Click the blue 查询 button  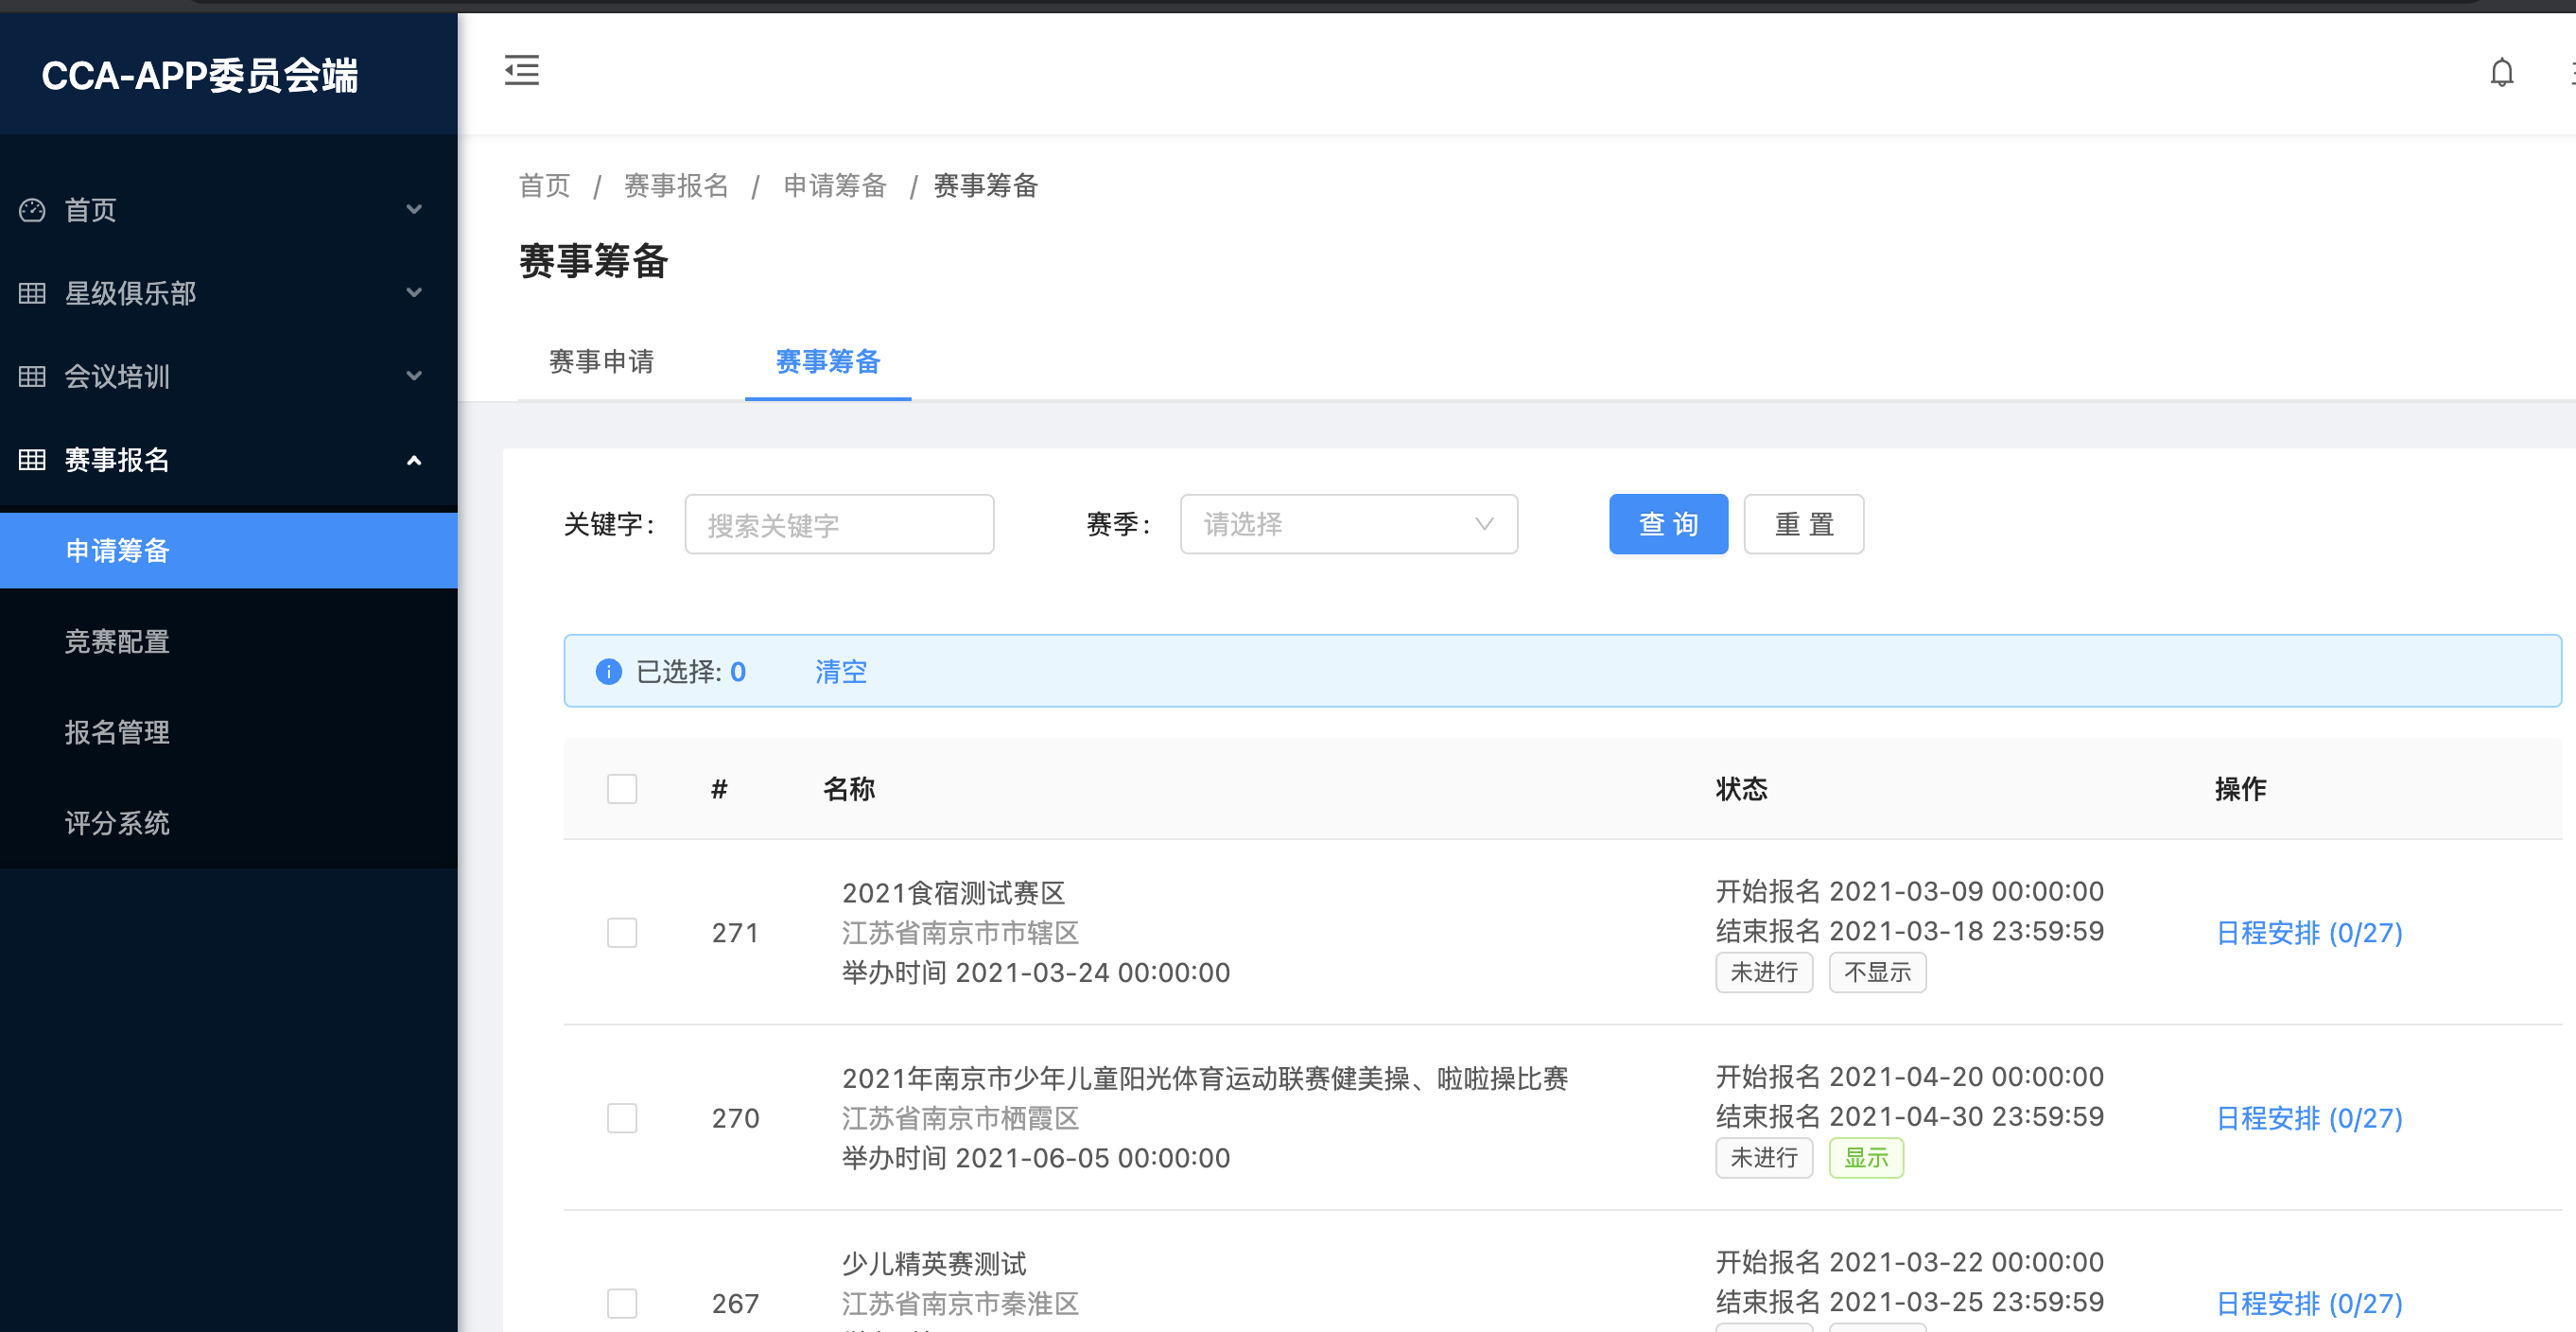click(x=1668, y=524)
